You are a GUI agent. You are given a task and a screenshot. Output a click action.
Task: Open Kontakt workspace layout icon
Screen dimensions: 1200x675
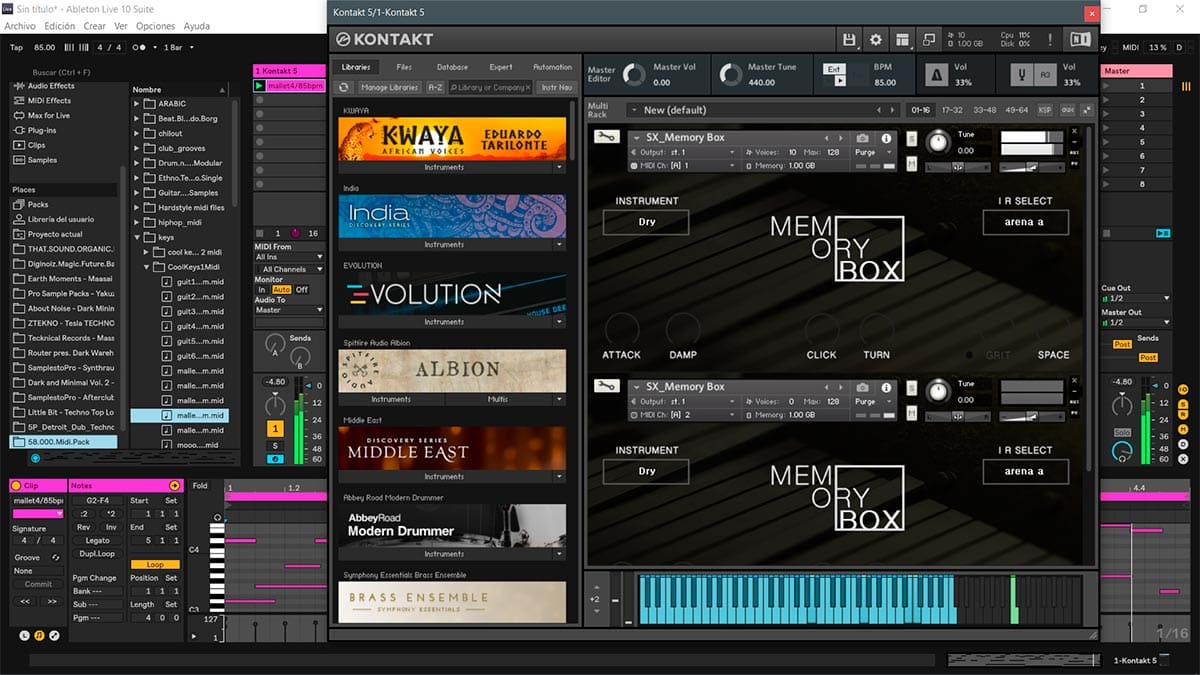[x=903, y=39]
